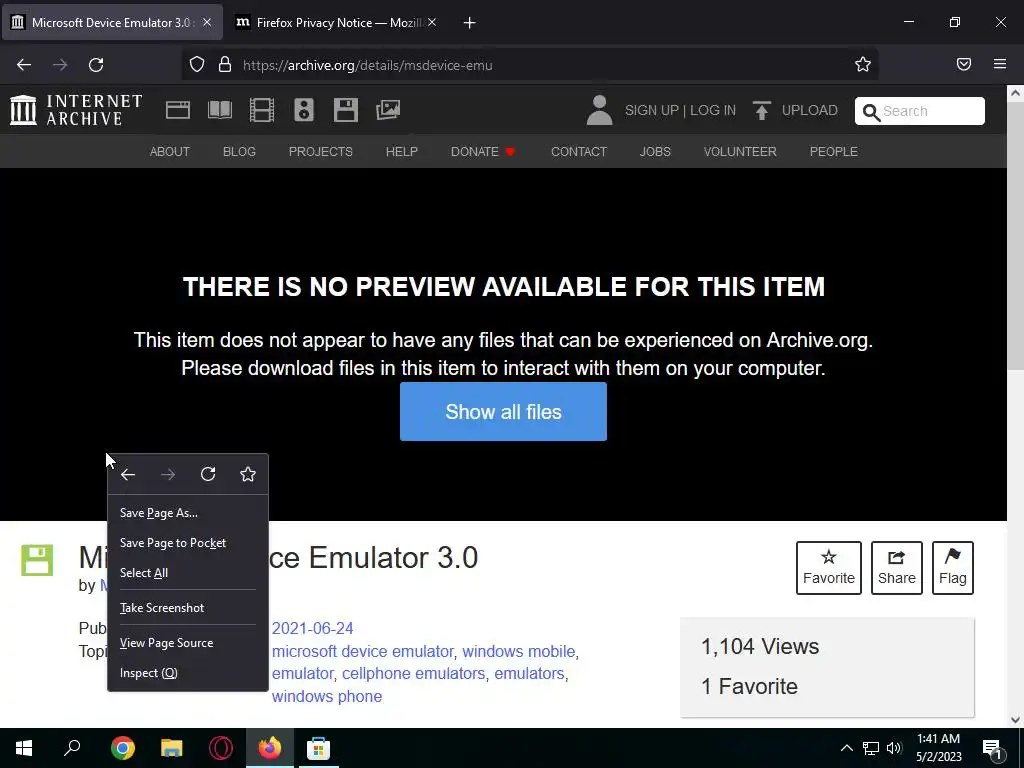Open the Texts book icon
The width and height of the screenshot is (1024, 768).
(219, 110)
